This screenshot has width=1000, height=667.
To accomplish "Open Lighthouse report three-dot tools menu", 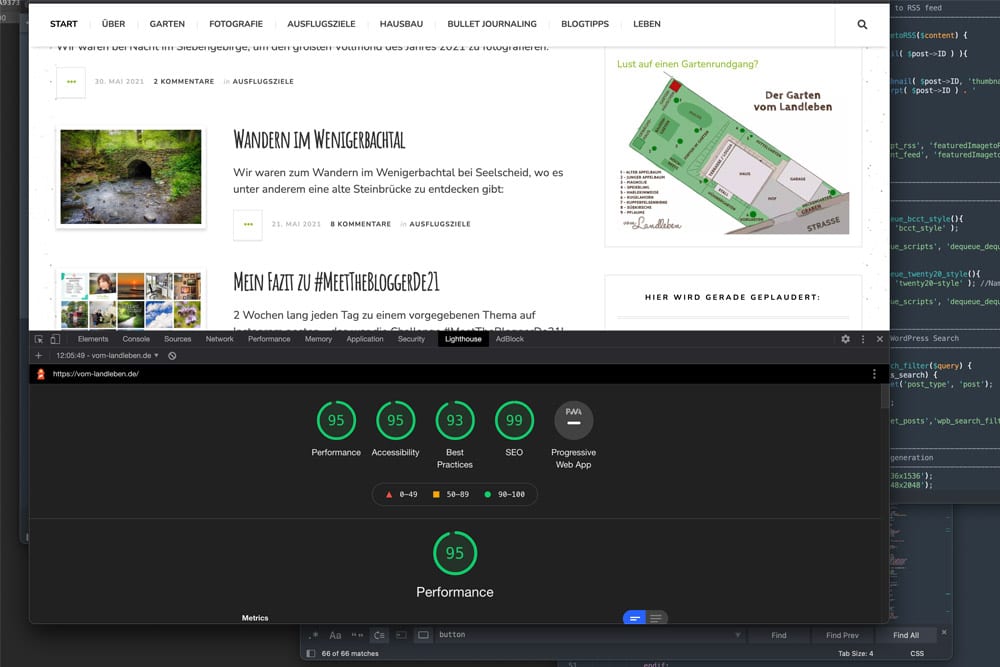I will pos(874,374).
